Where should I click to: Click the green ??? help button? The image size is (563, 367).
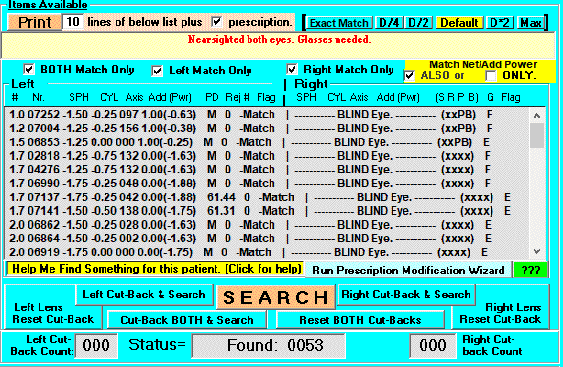531,270
